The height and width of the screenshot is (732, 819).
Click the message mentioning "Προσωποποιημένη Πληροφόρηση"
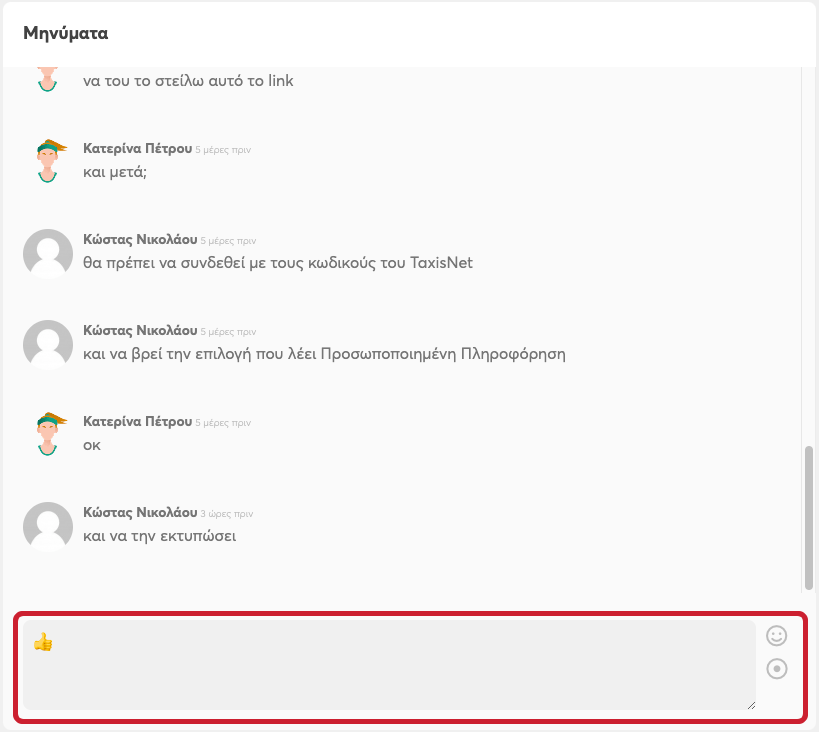[324, 354]
